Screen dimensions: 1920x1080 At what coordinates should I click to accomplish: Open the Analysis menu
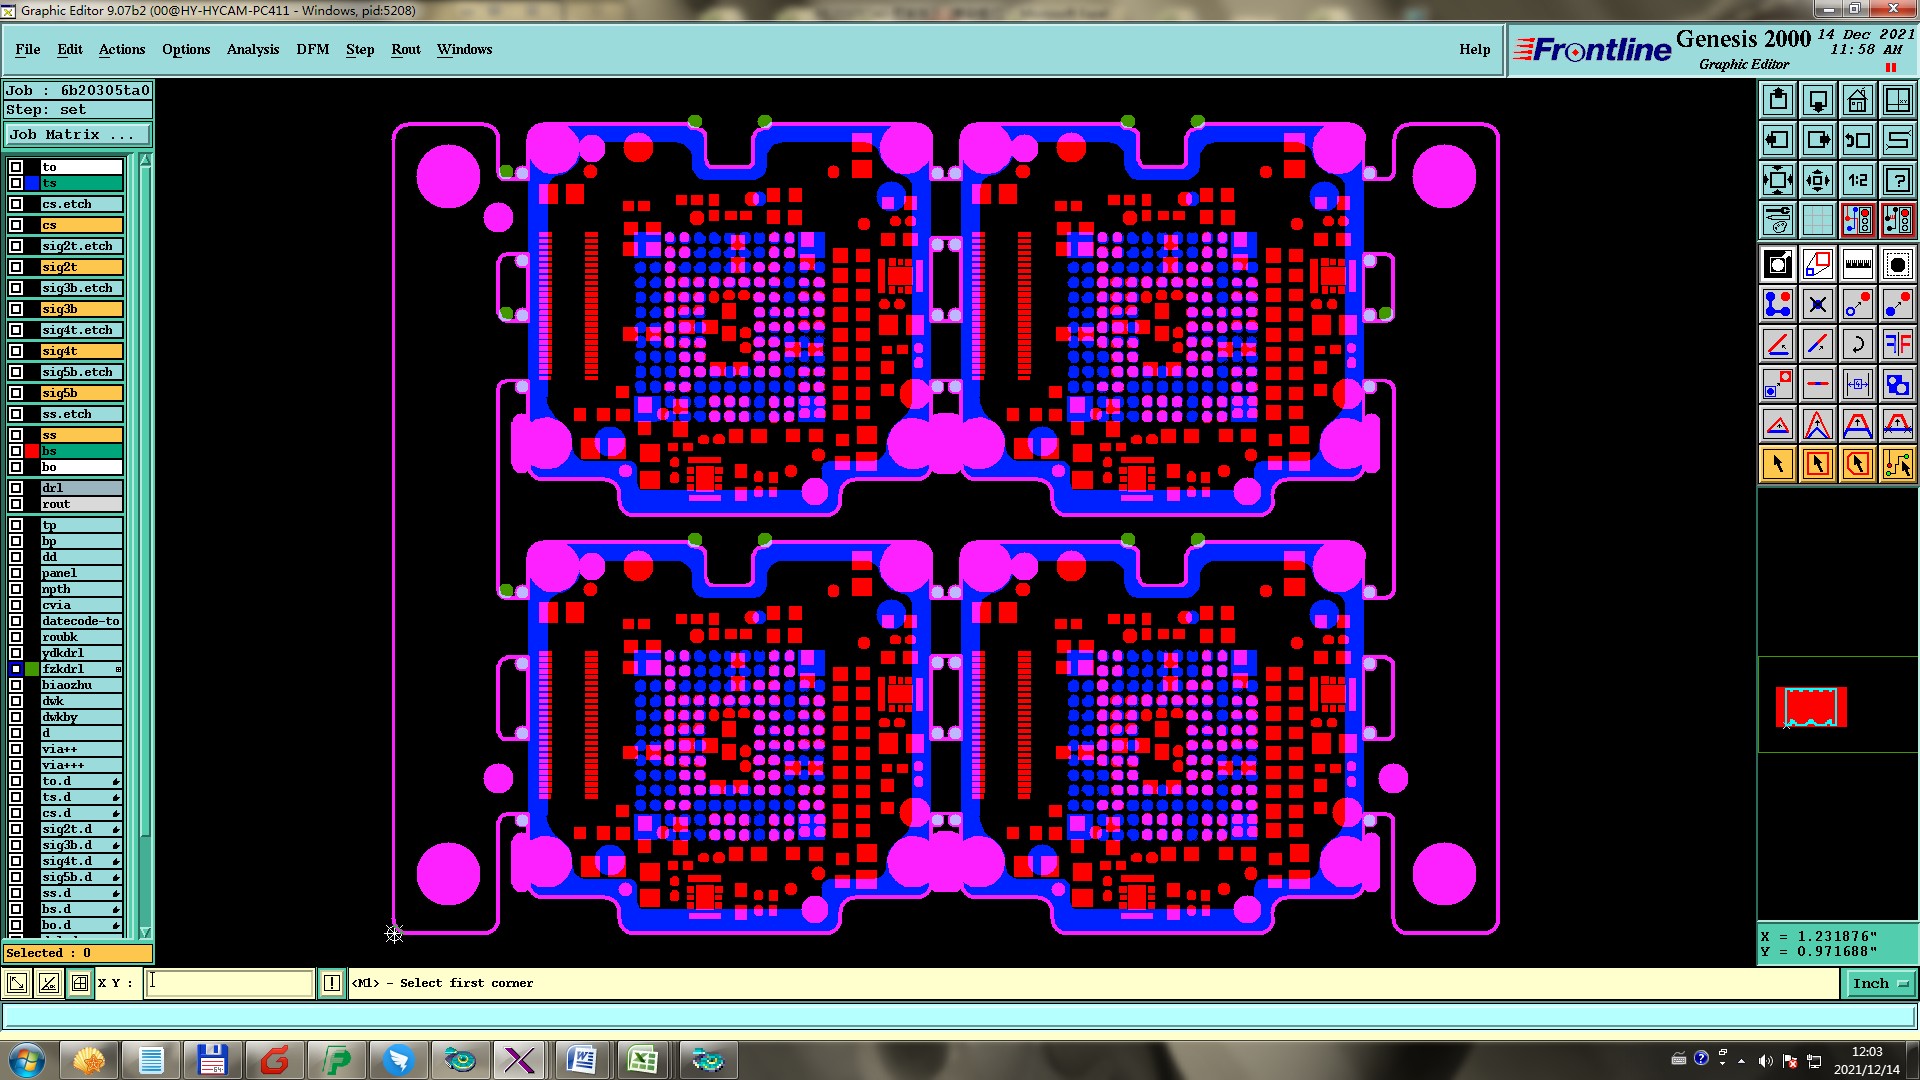[x=252, y=49]
